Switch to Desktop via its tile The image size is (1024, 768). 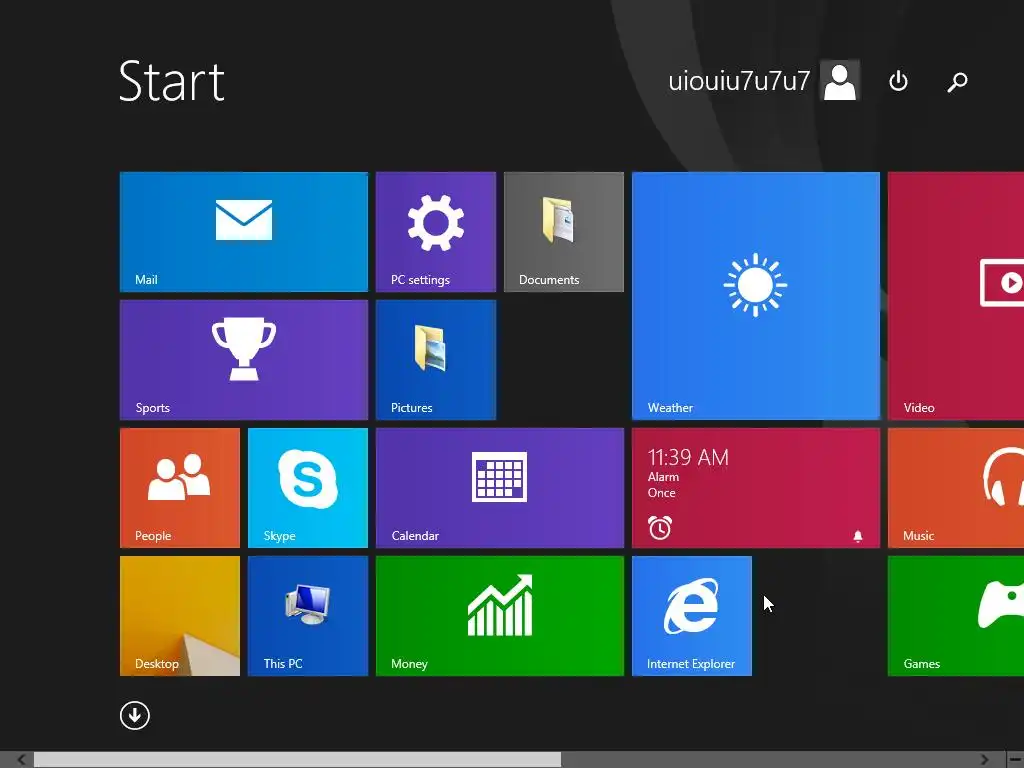[180, 616]
